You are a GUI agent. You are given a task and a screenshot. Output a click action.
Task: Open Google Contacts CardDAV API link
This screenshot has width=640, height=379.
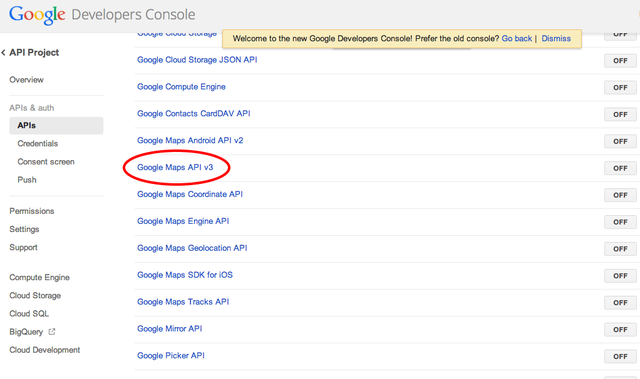pyautogui.click(x=193, y=114)
